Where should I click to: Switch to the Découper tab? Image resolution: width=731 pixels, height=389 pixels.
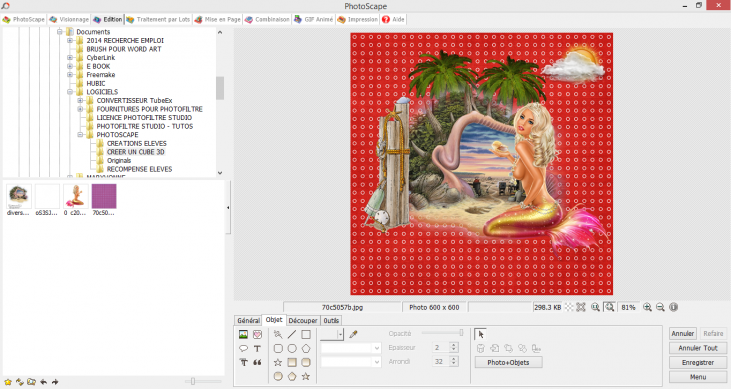click(303, 320)
